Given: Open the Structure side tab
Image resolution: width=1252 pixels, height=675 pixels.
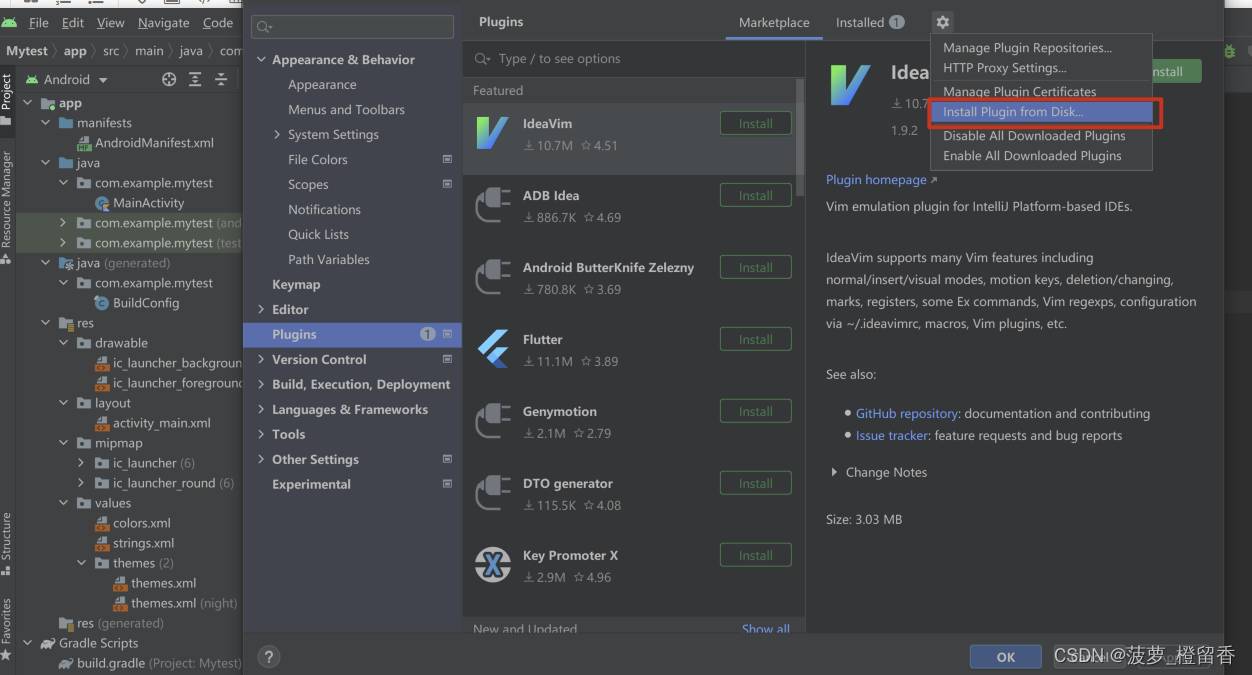Looking at the screenshot, I should (x=6, y=544).
